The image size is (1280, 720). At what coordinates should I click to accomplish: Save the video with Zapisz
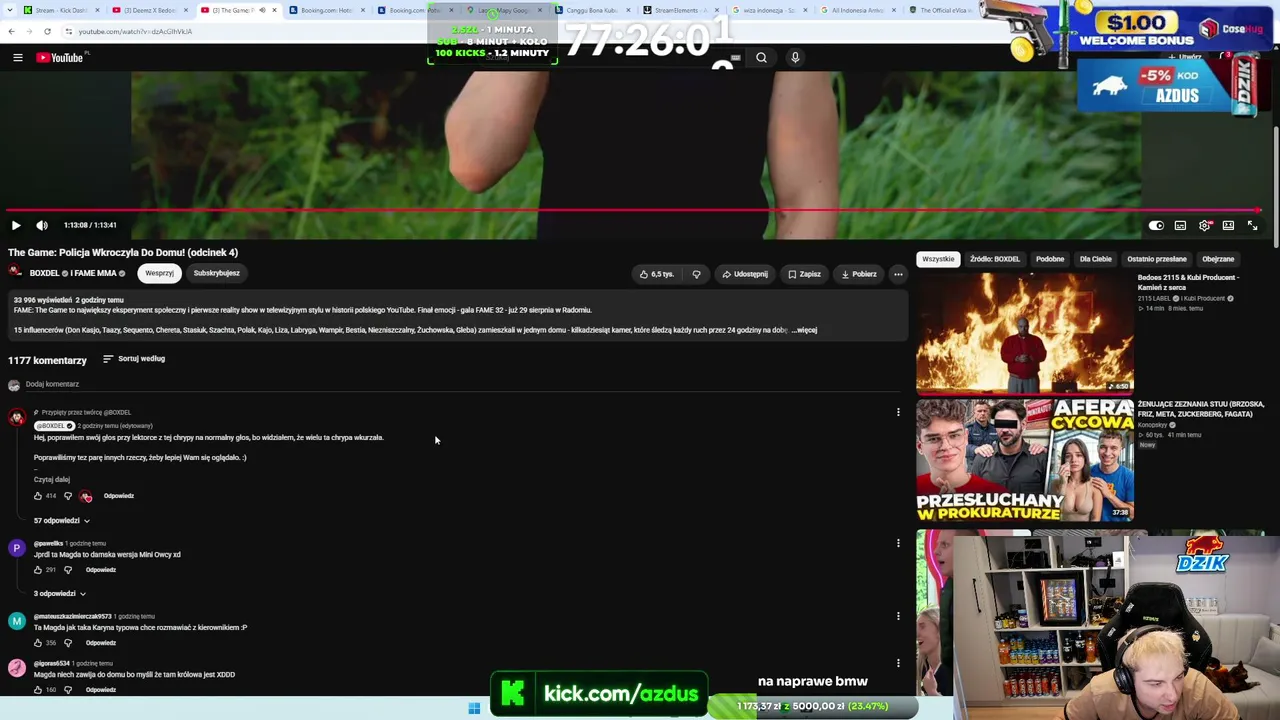coord(804,274)
